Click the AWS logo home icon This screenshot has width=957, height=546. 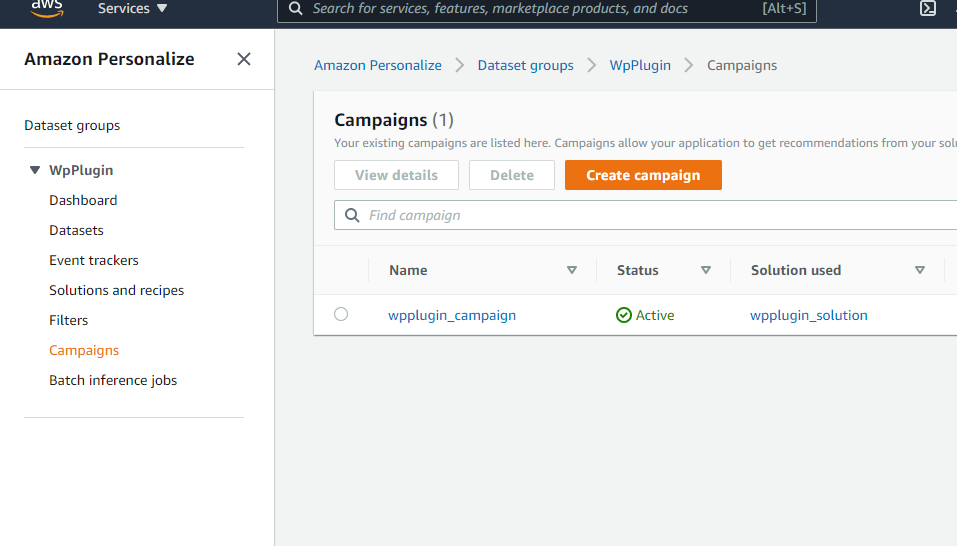click(x=47, y=8)
